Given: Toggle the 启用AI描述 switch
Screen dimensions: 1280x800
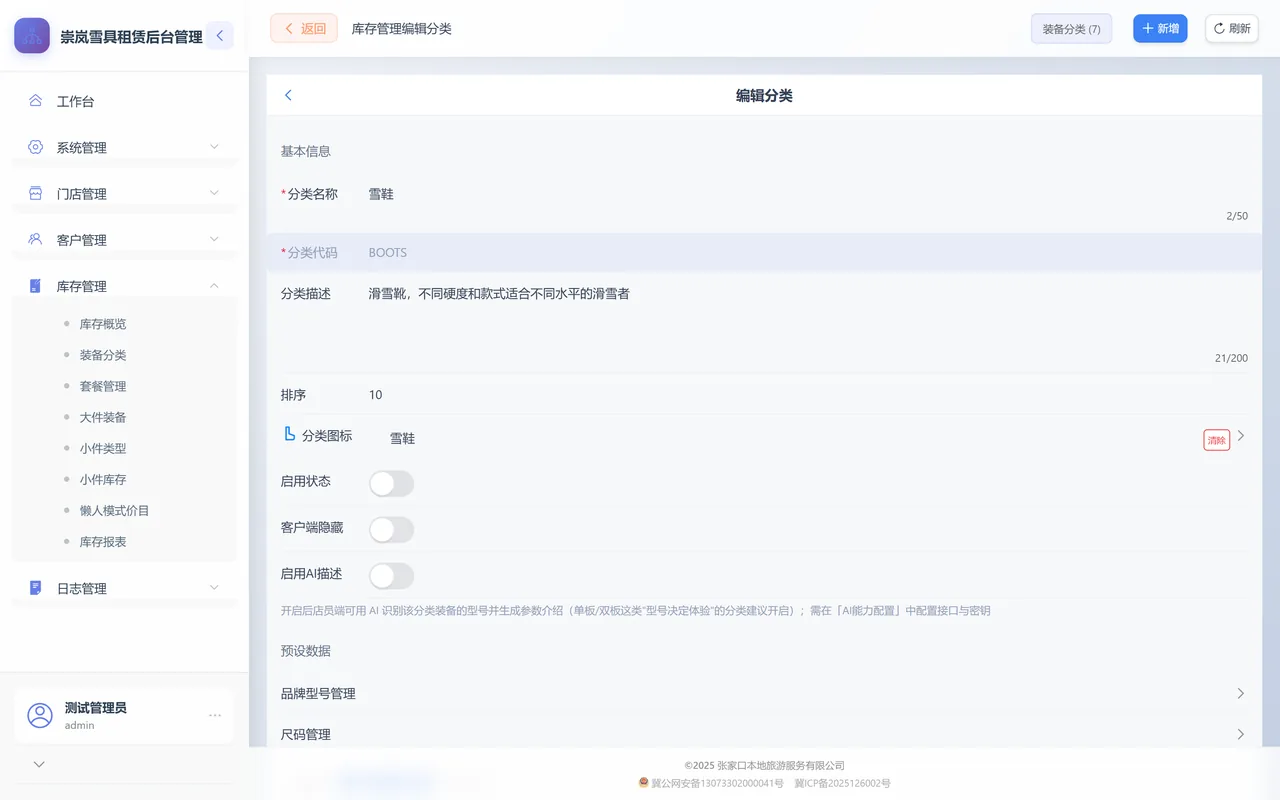Looking at the screenshot, I should 391,576.
